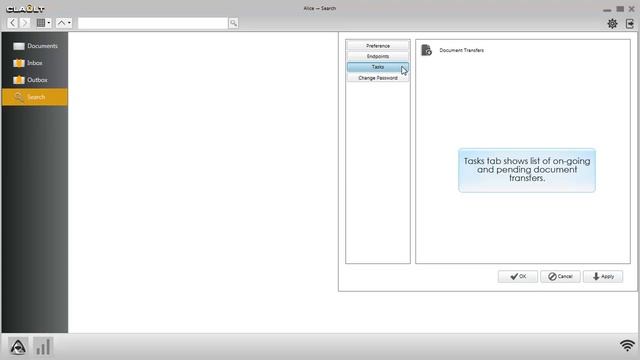
Task: Open Documents in the sidebar
Action: pos(35,46)
